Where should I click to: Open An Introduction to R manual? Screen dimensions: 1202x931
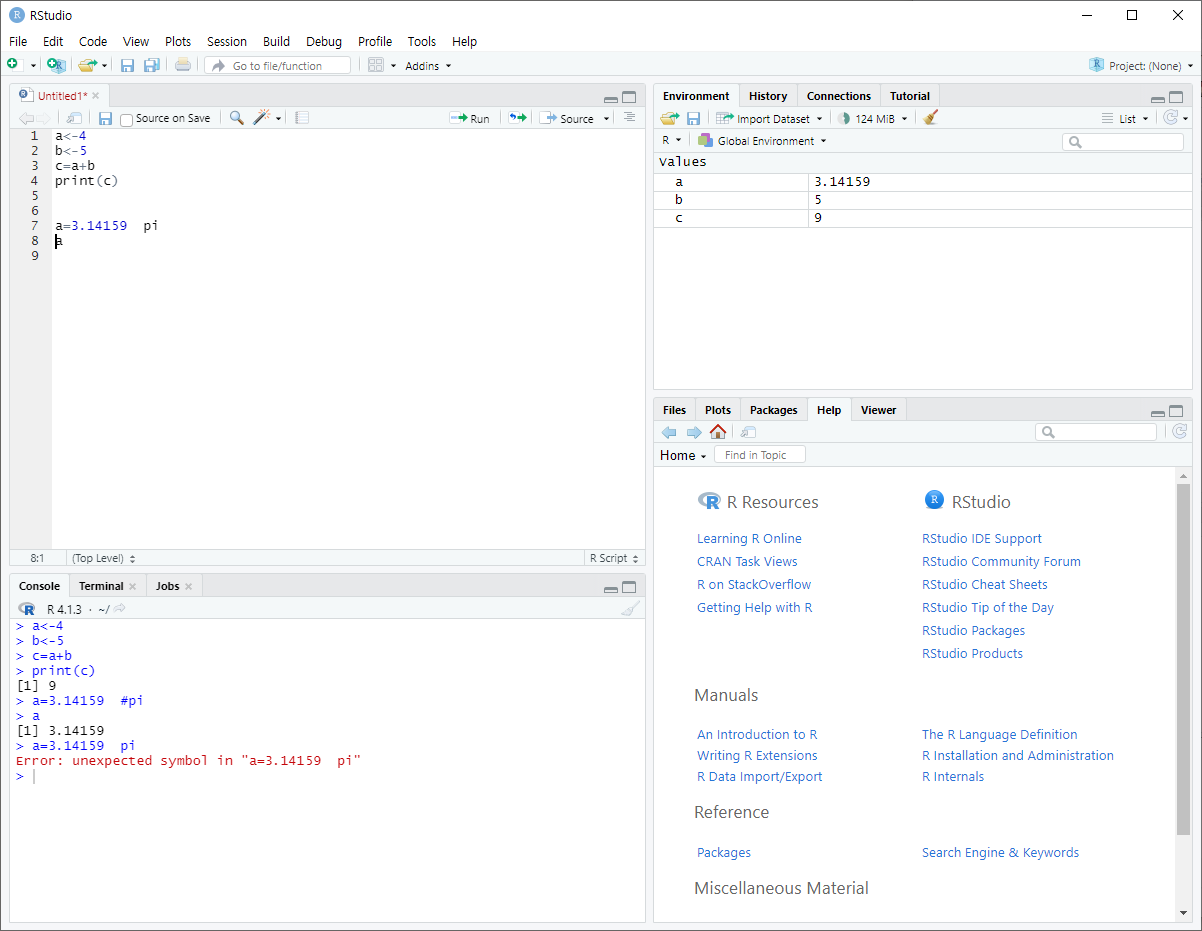(x=757, y=734)
